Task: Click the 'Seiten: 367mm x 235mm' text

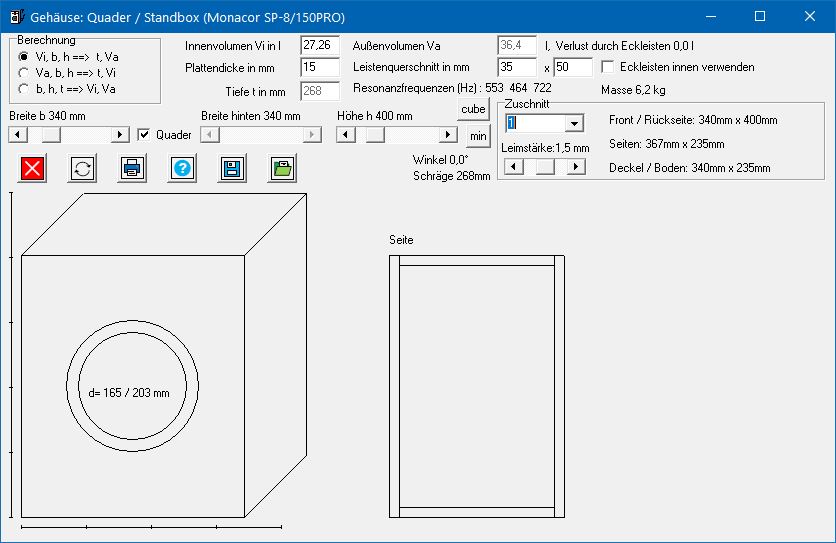Action: 666,144
